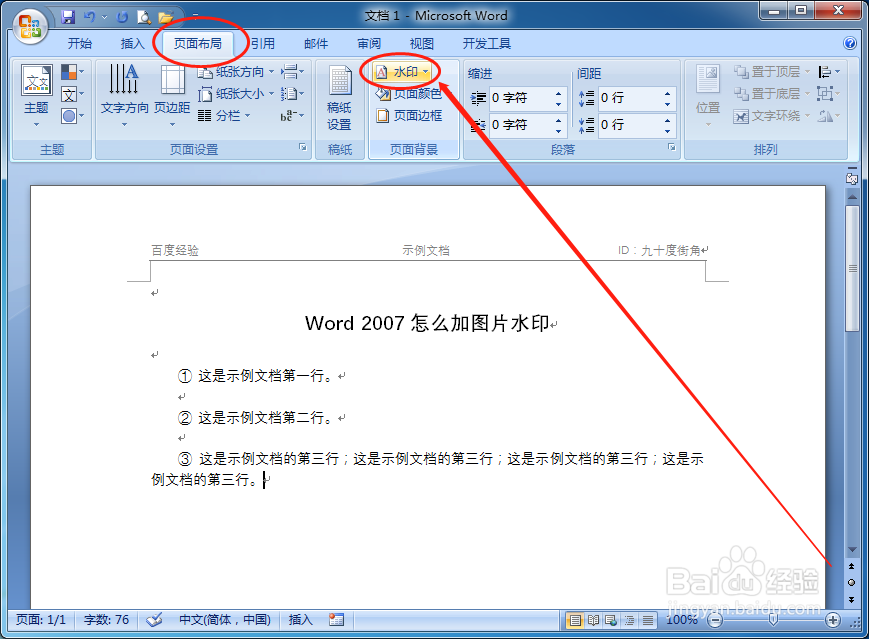Open theme fonts dropdown

[x=73, y=94]
